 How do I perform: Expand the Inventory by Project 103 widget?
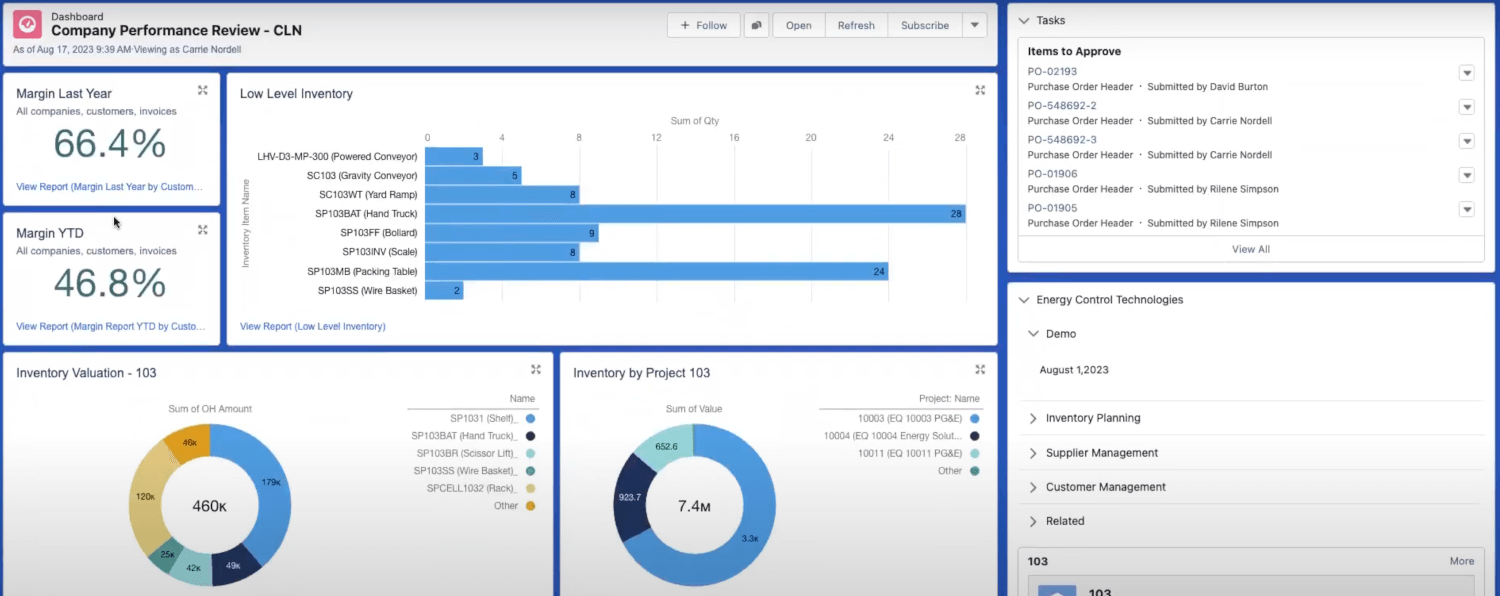point(980,367)
